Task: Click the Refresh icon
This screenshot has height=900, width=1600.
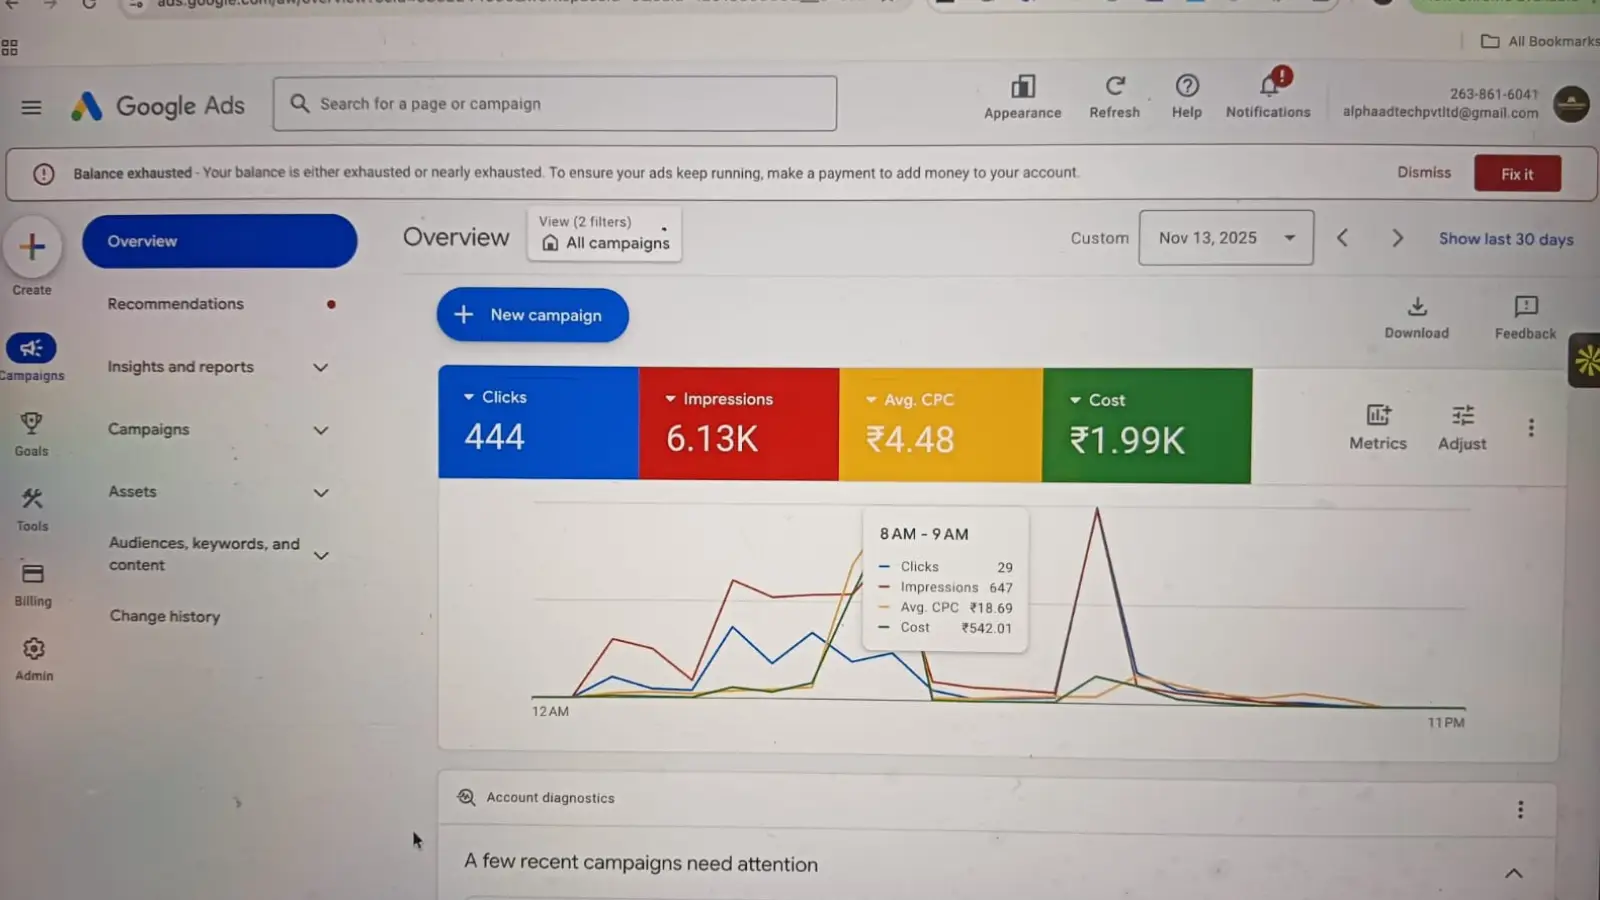Action: point(1114,87)
